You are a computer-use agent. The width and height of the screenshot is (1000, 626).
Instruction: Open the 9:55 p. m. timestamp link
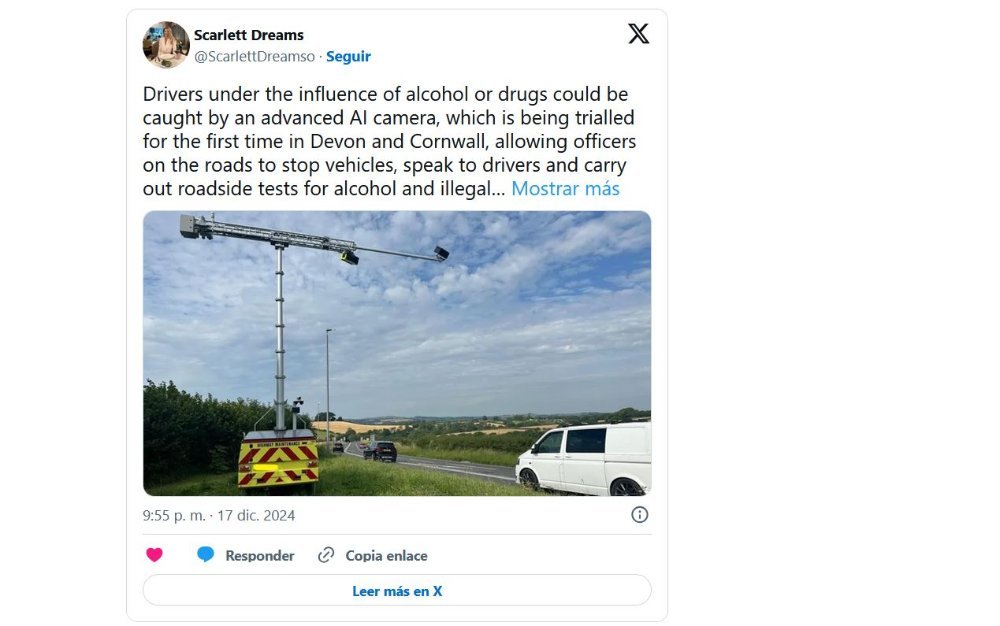[x=173, y=515]
